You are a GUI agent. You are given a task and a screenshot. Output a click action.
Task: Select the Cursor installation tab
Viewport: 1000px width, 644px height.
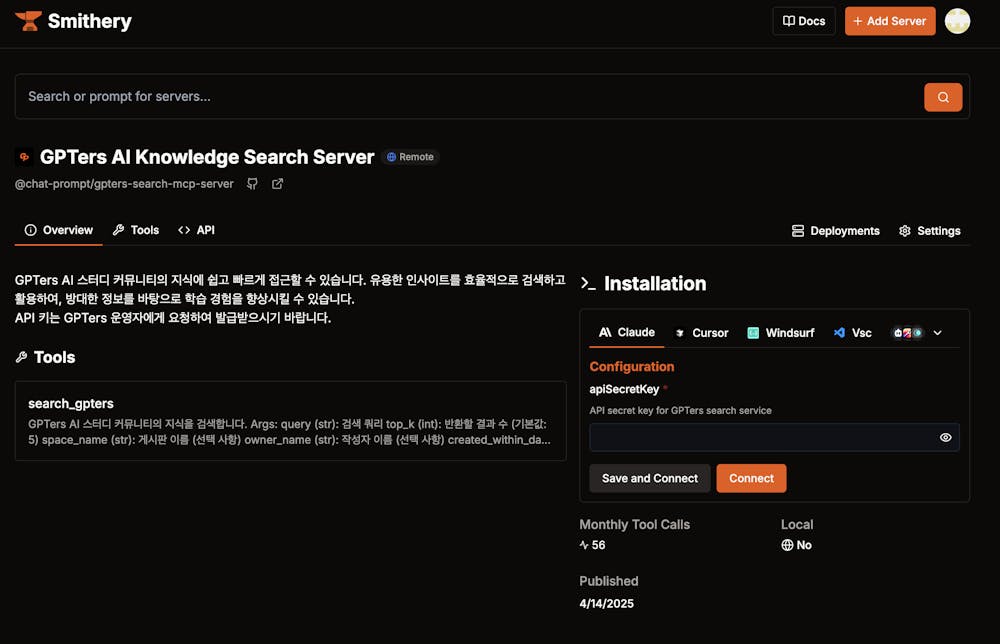[702, 332]
